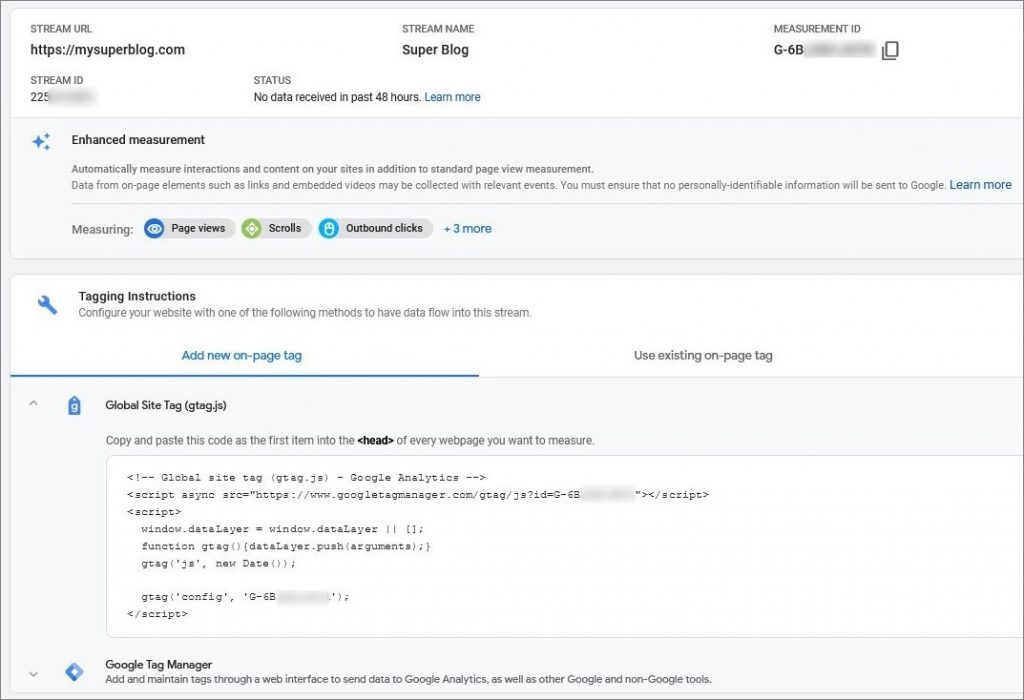The height and width of the screenshot is (700, 1024).
Task: Toggle the Scrolls measurement chip
Action: (x=276, y=228)
